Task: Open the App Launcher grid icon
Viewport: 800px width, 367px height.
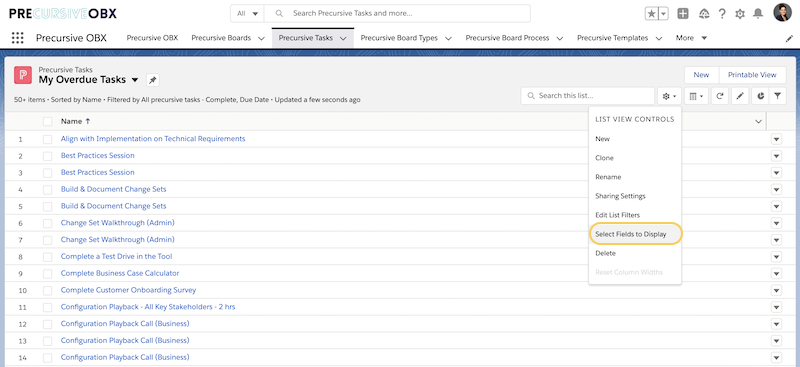Action: [17, 38]
